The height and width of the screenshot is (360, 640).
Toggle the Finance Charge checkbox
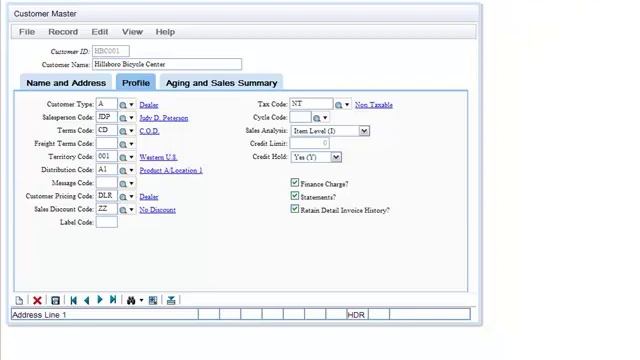pos(295,182)
